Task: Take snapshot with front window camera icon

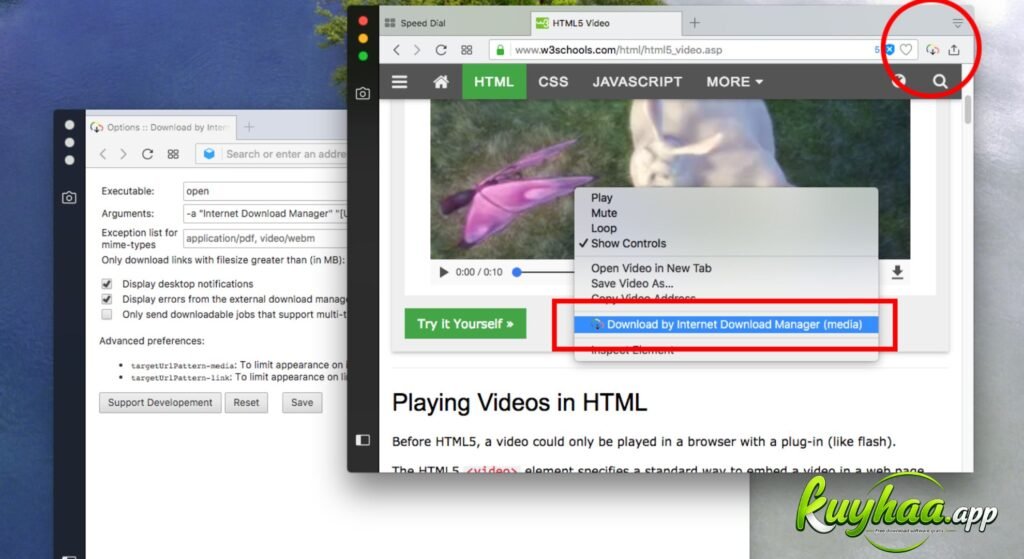Action: click(362, 93)
